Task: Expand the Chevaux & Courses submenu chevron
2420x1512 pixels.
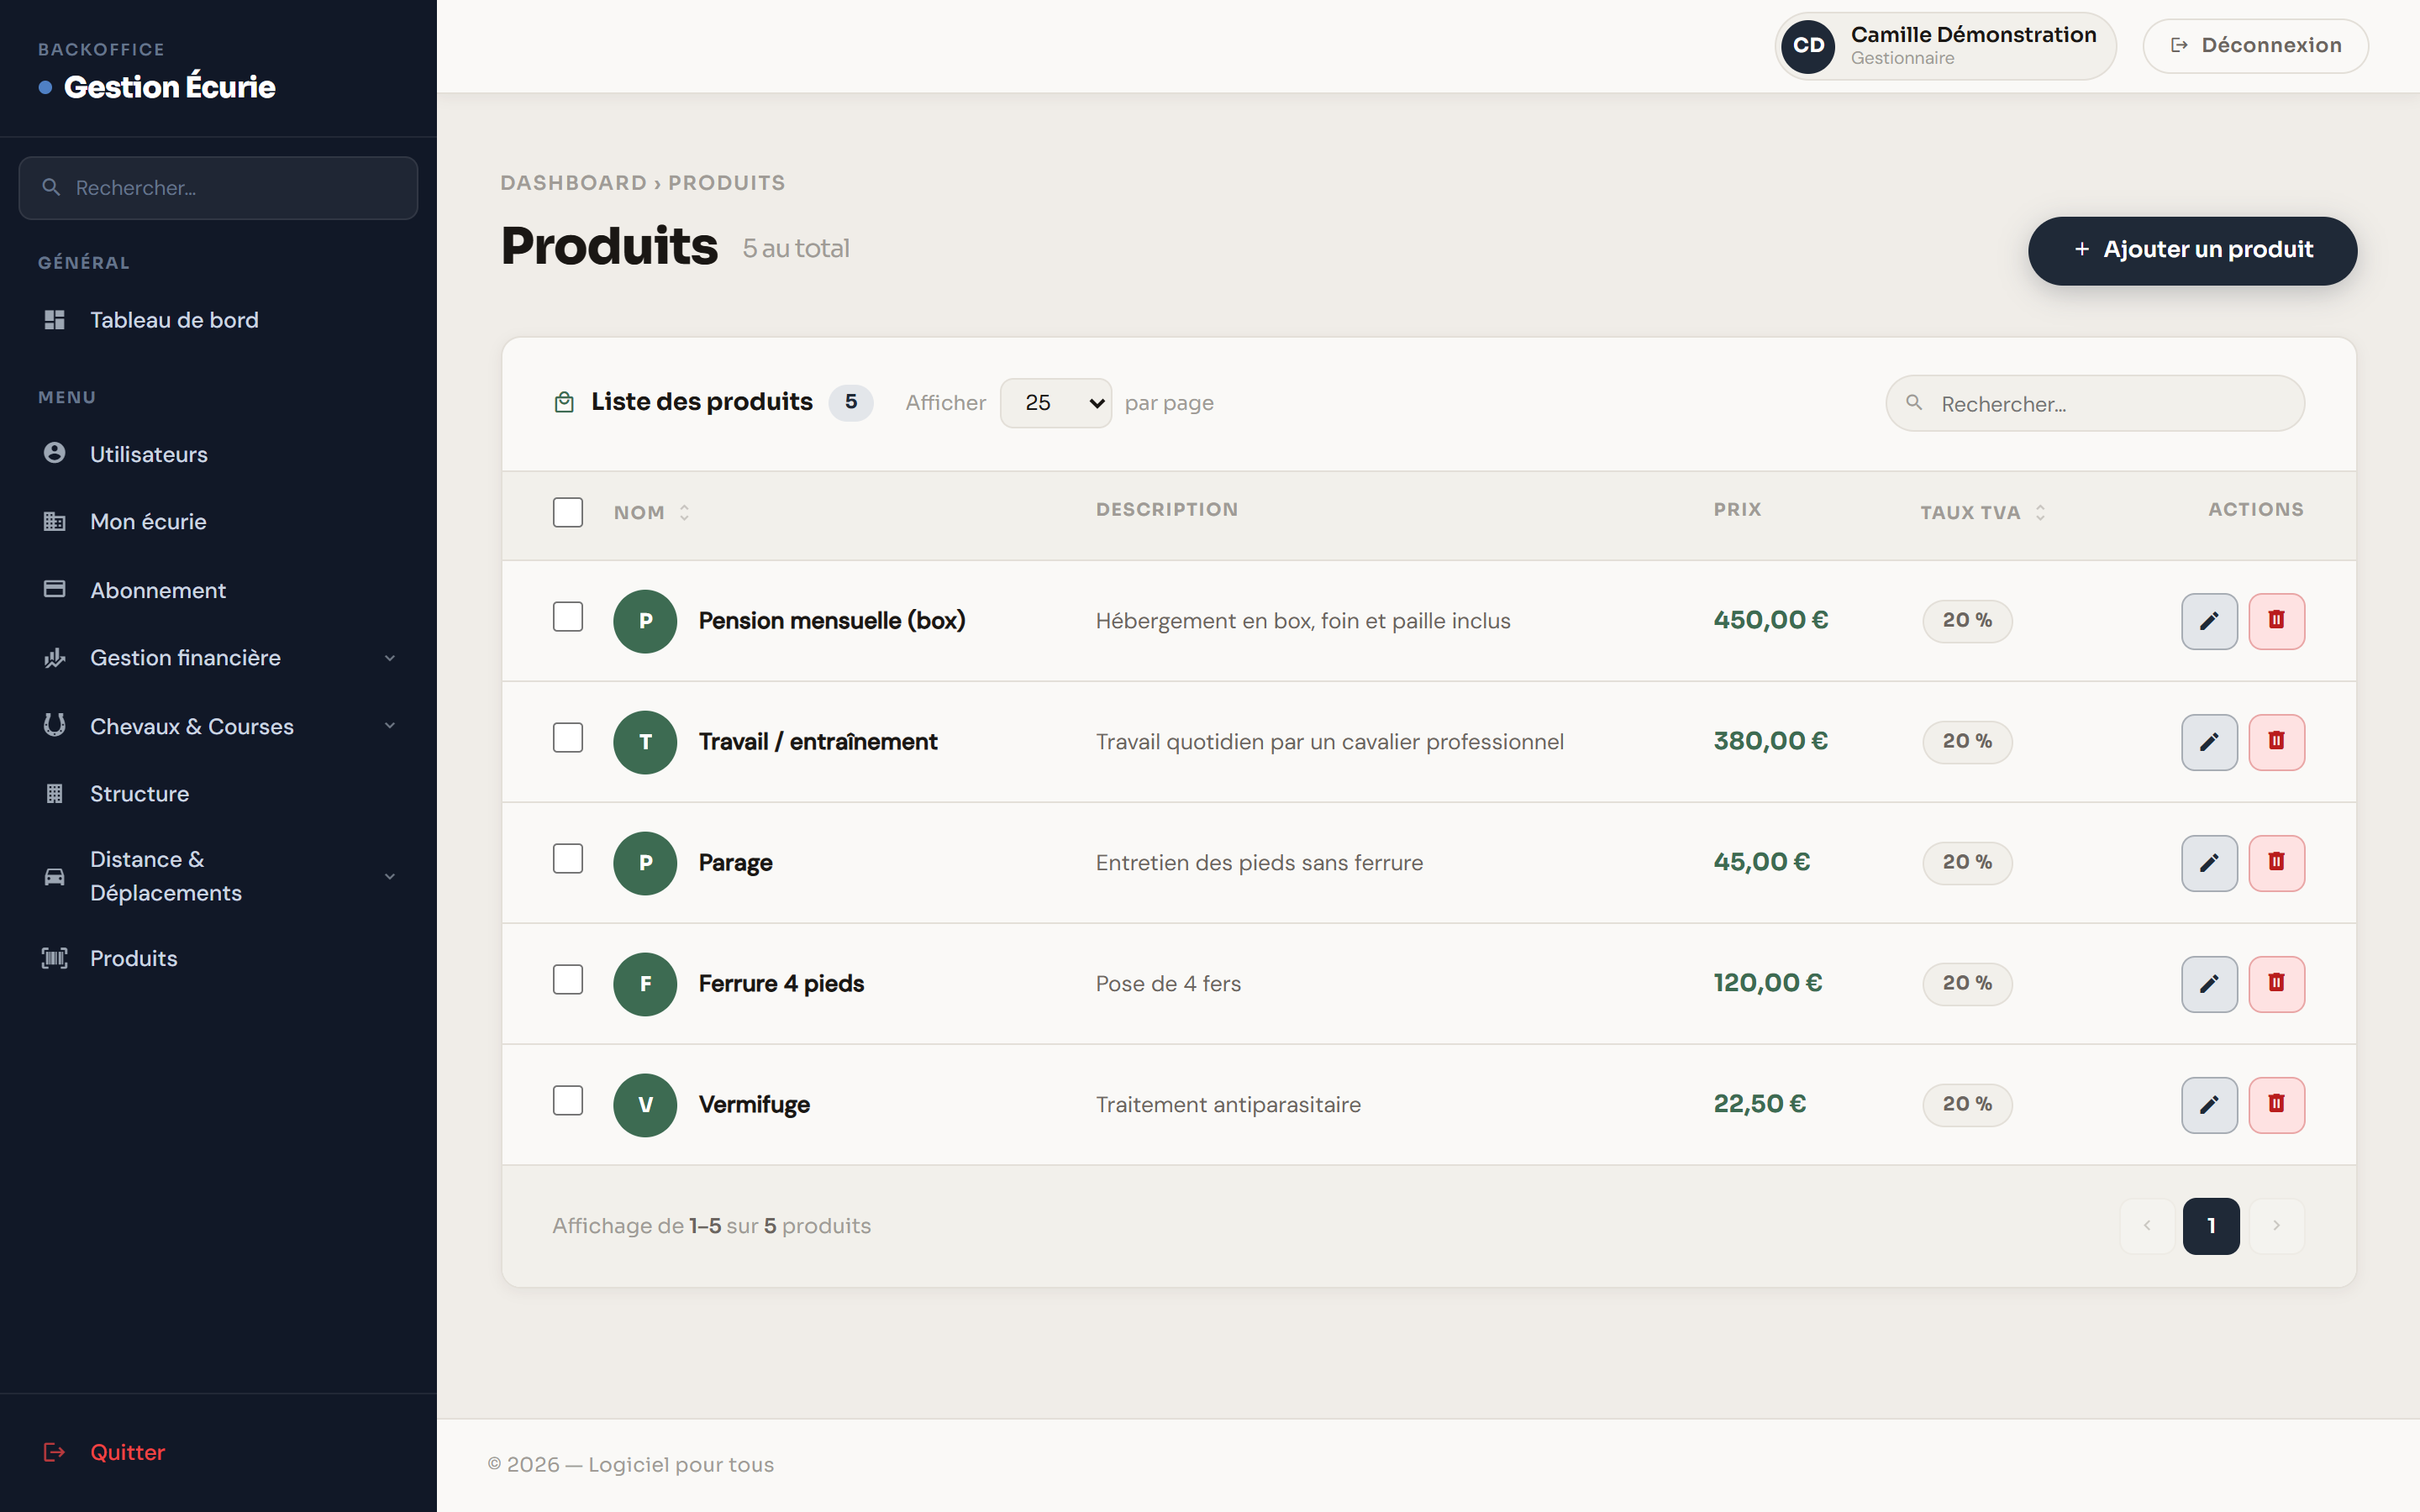Action: pyautogui.click(x=390, y=726)
